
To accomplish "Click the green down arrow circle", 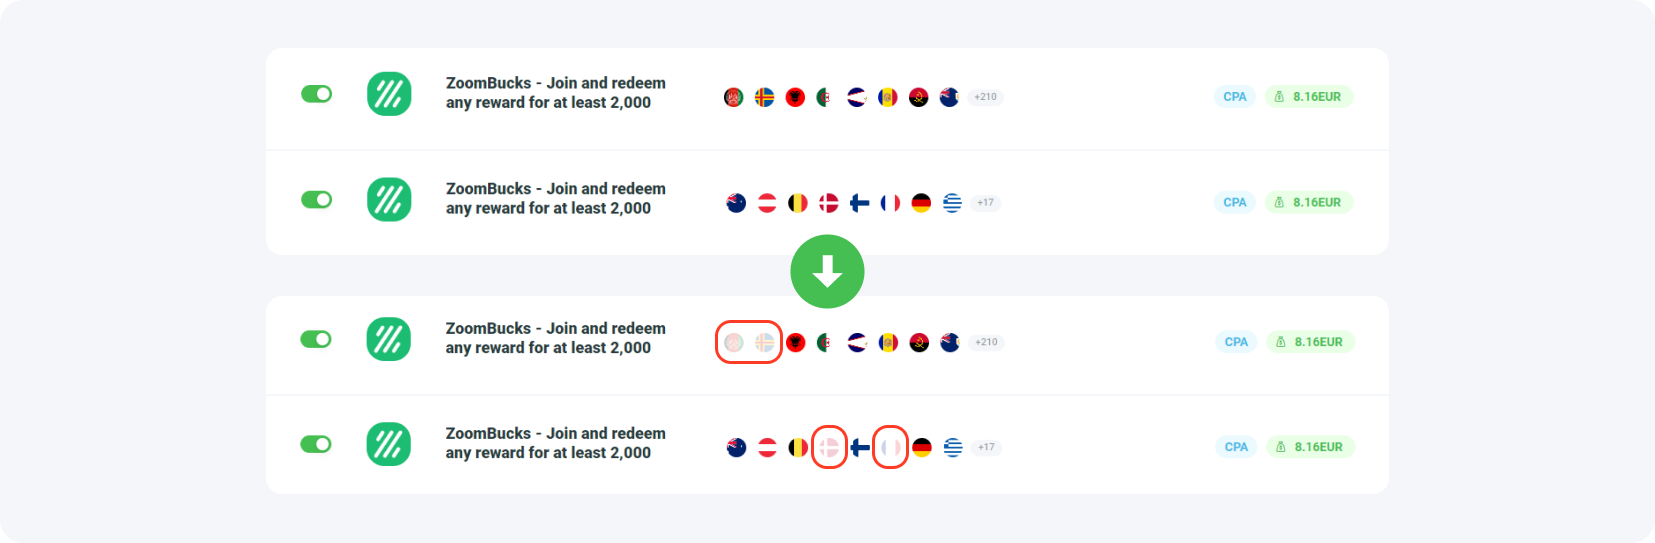I will click(x=827, y=271).
